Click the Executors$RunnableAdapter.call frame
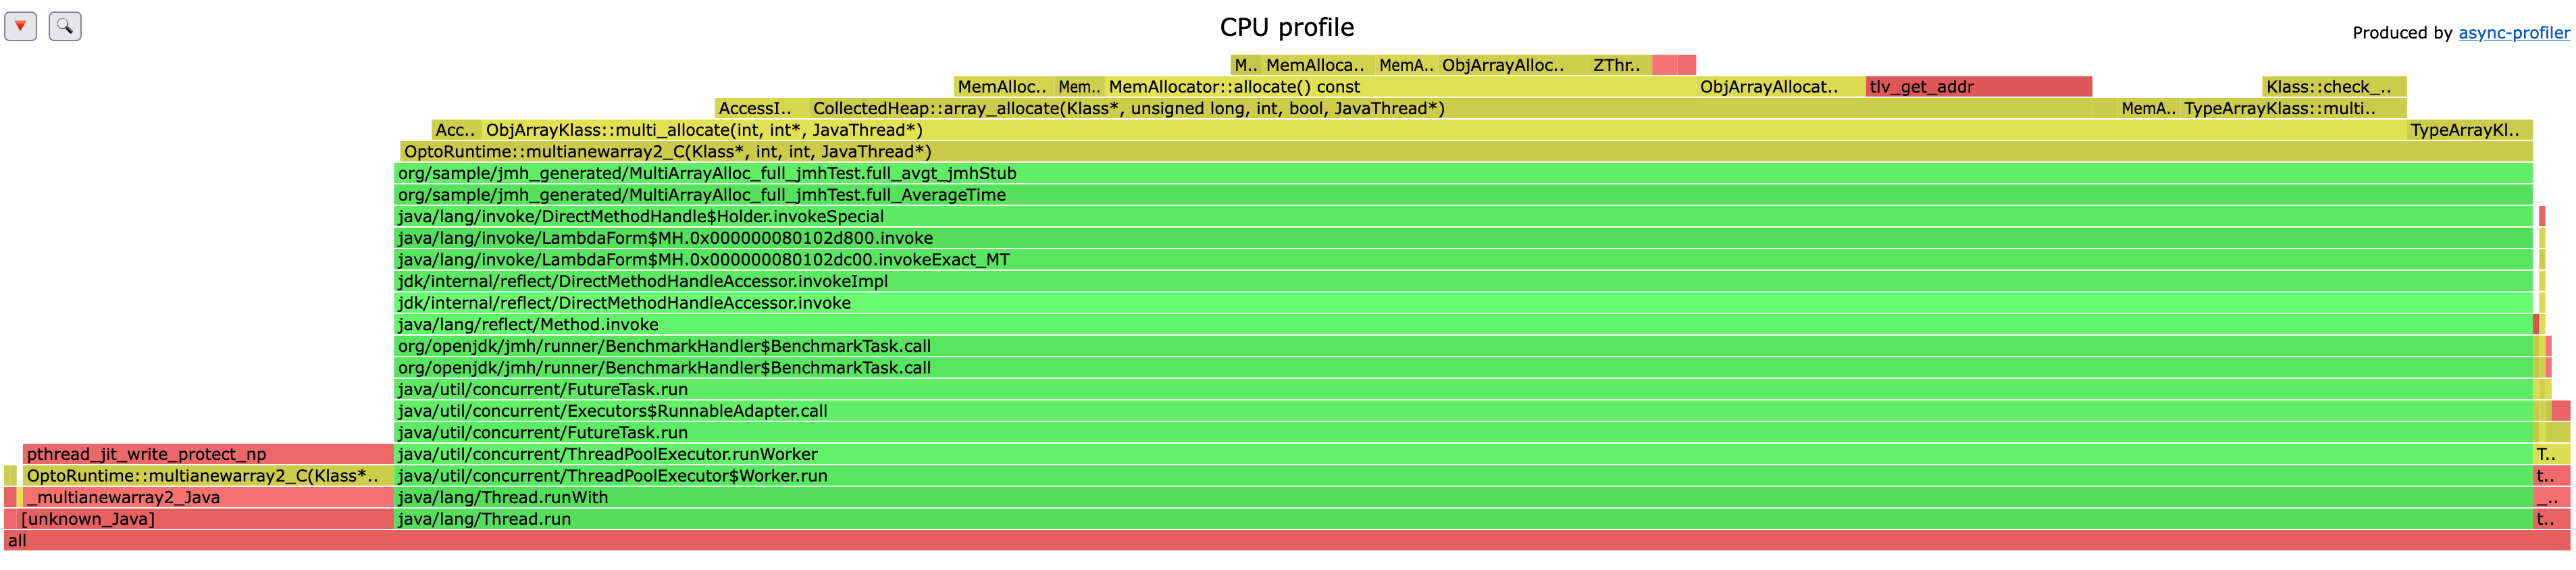Image resolution: width=2576 pixels, height=570 pixels. point(1462,411)
